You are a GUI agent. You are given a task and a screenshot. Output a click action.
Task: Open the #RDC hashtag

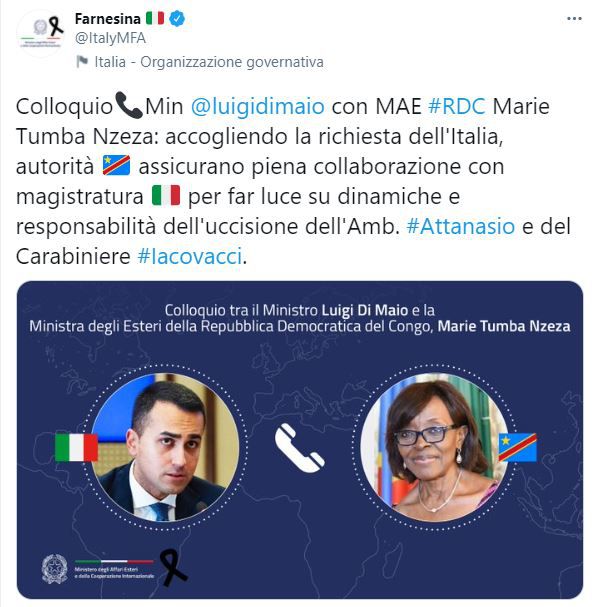point(456,106)
